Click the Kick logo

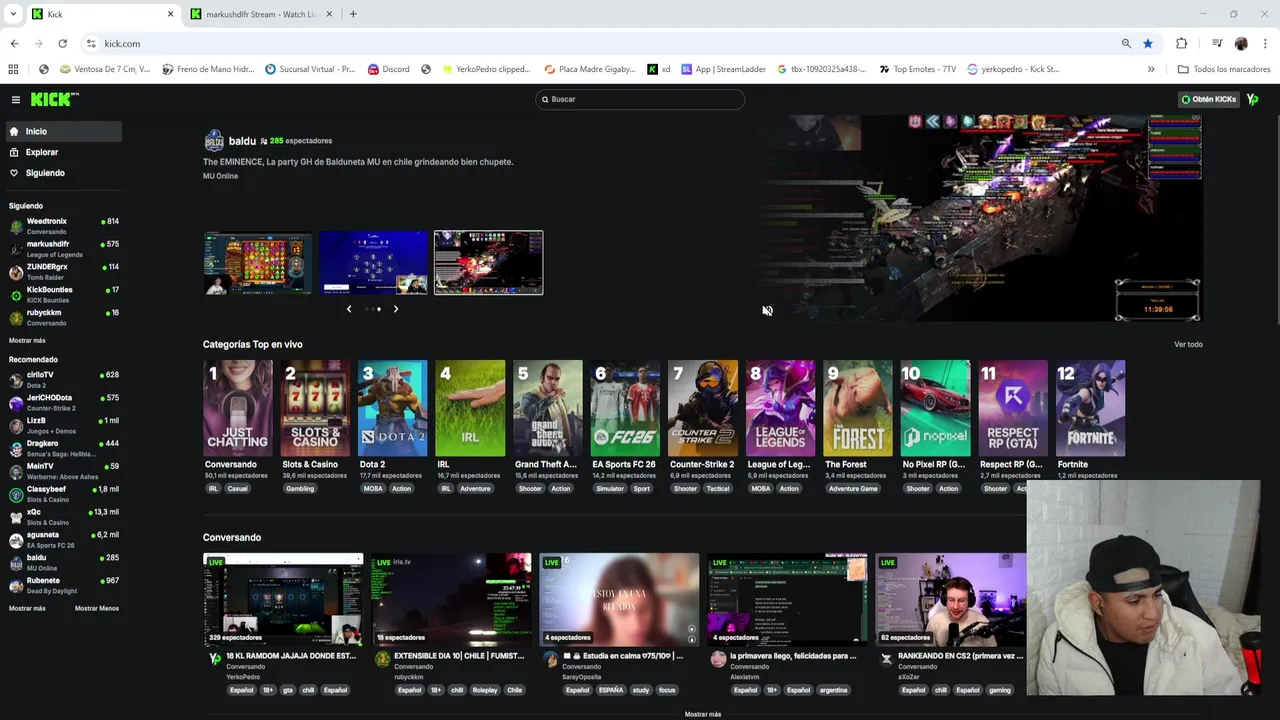(x=53, y=99)
